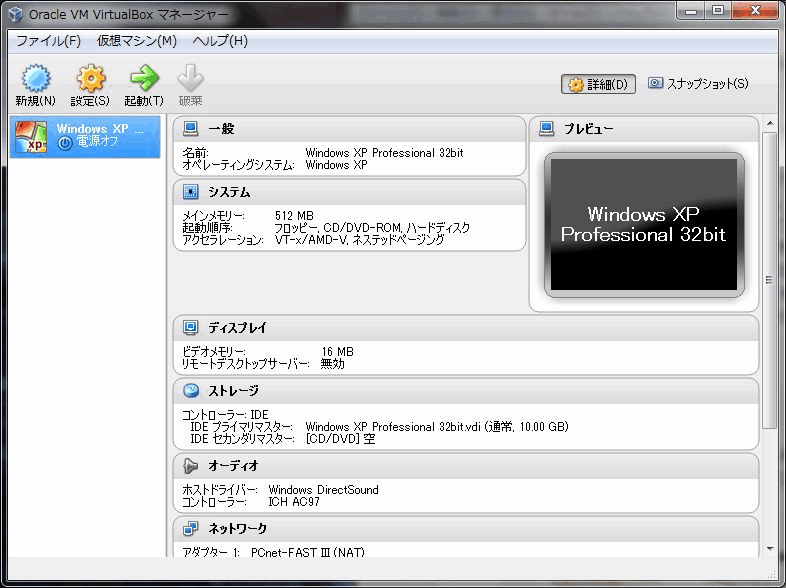Click the 一般 section monitor icon

[x=190, y=129]
